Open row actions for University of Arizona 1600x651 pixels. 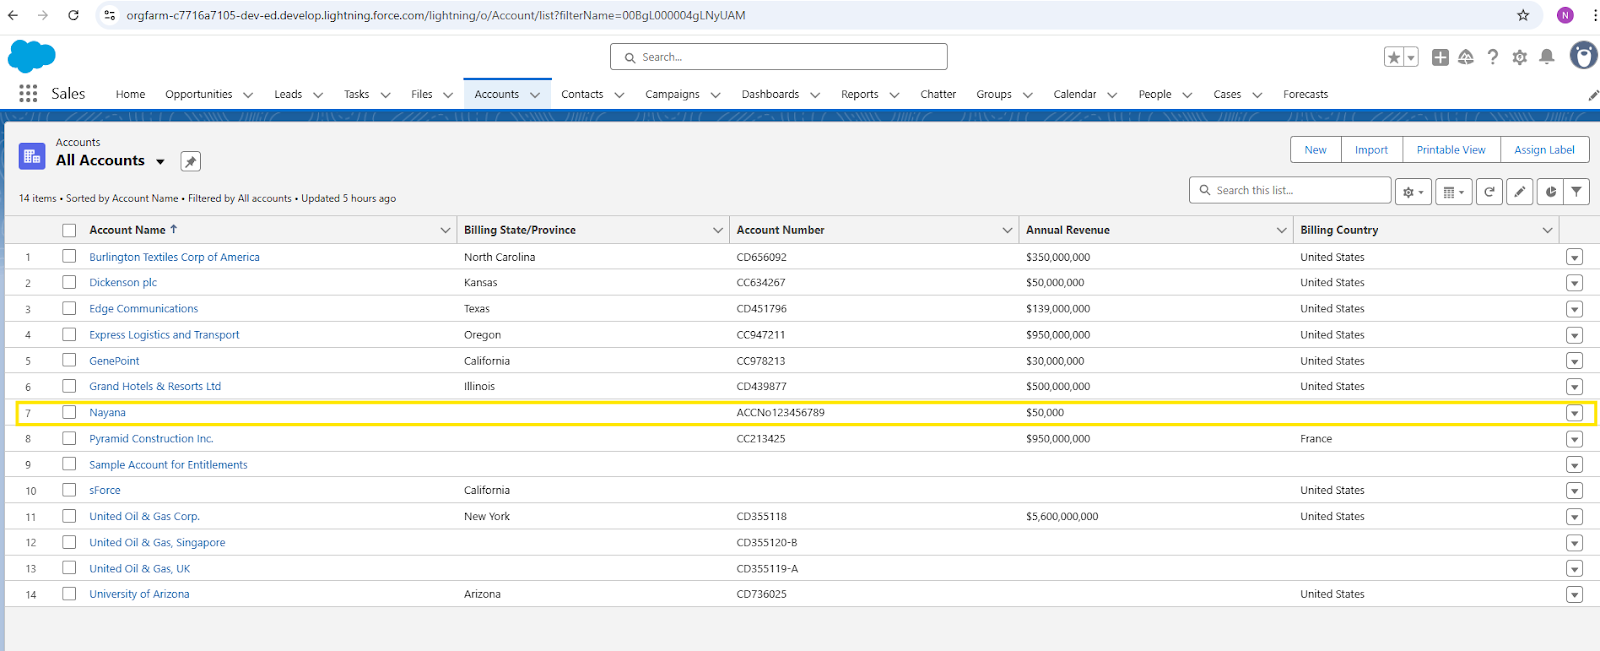pyautogui.click(x=1574, y=594)
